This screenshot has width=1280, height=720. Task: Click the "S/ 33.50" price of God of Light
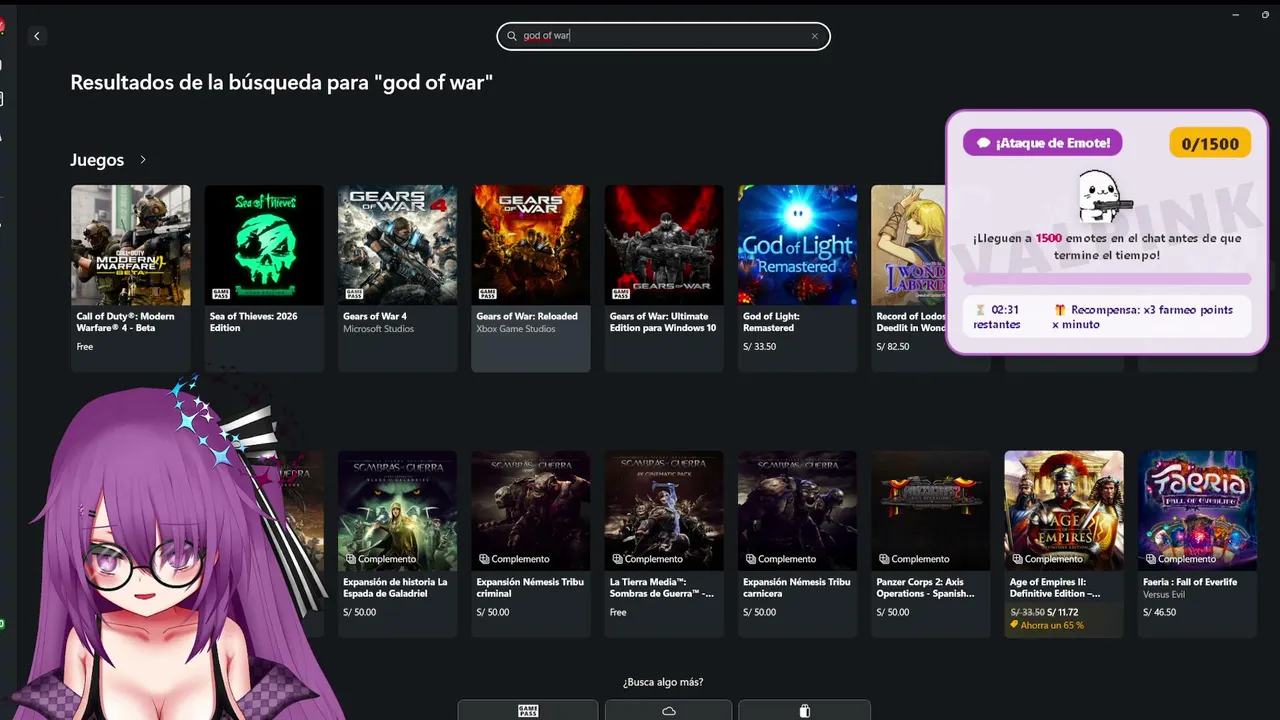[760, 347]
